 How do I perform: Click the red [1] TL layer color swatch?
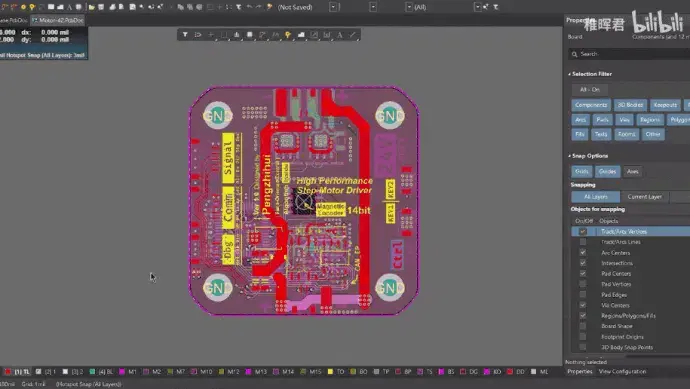7,372
